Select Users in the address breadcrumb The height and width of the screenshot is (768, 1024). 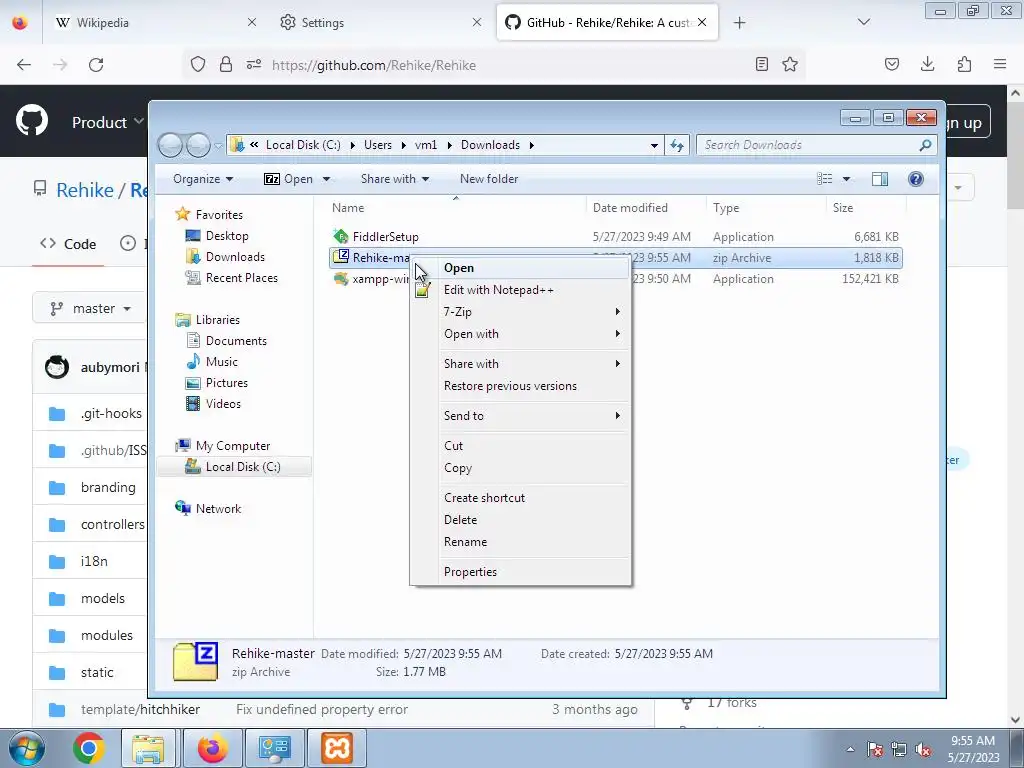point(377,145)
